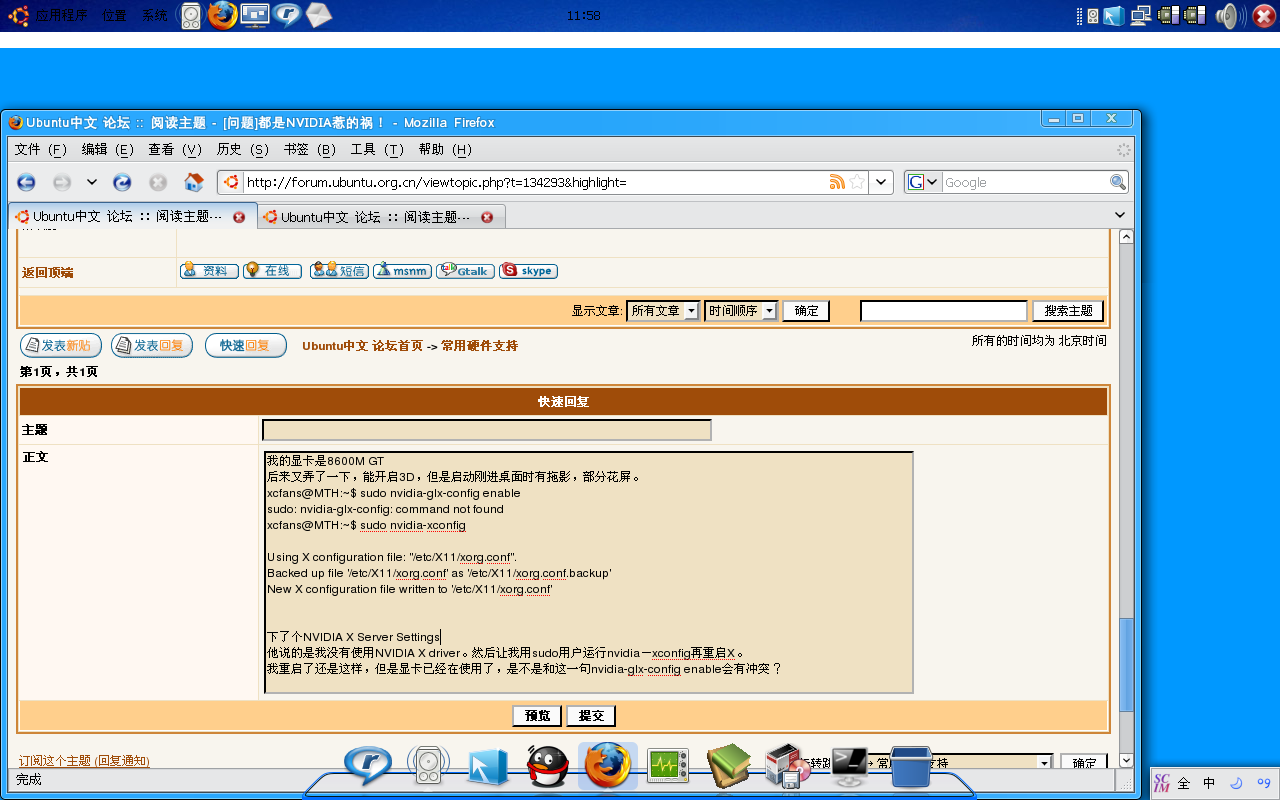Click the 提交 submit button
Image resolution: width=1280 pixels, height=800 pixels.
point(591,716)
